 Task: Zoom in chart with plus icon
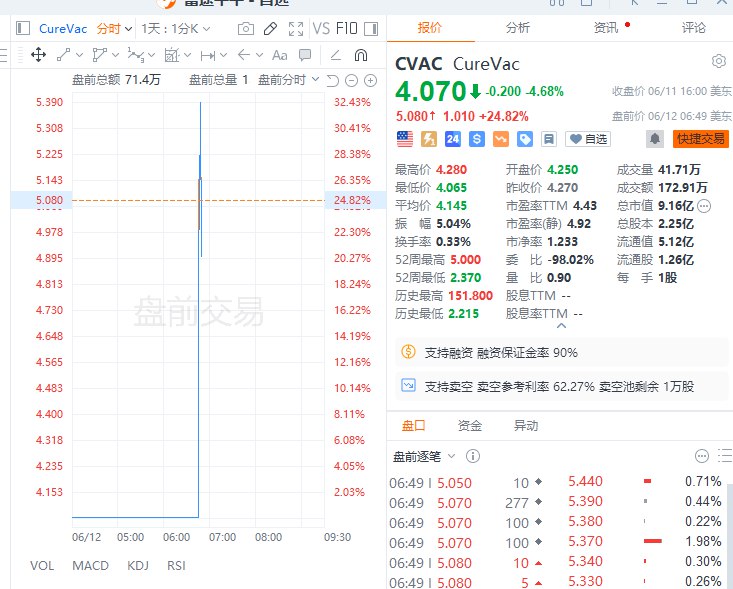point(370,80)
